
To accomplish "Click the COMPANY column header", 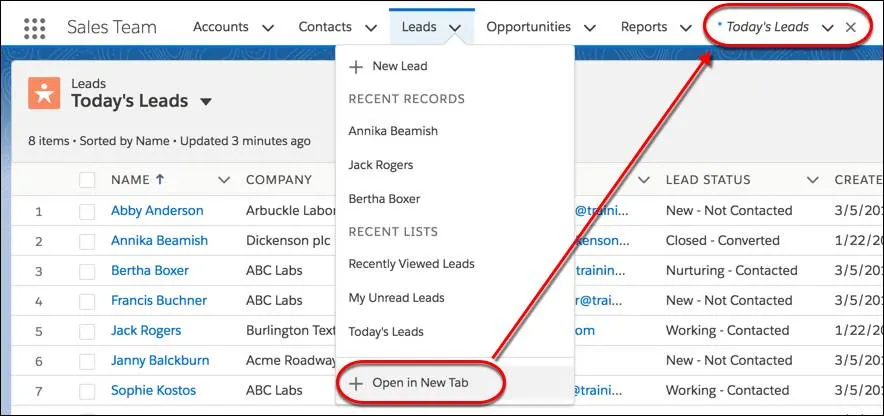I will tap(279, 180).
